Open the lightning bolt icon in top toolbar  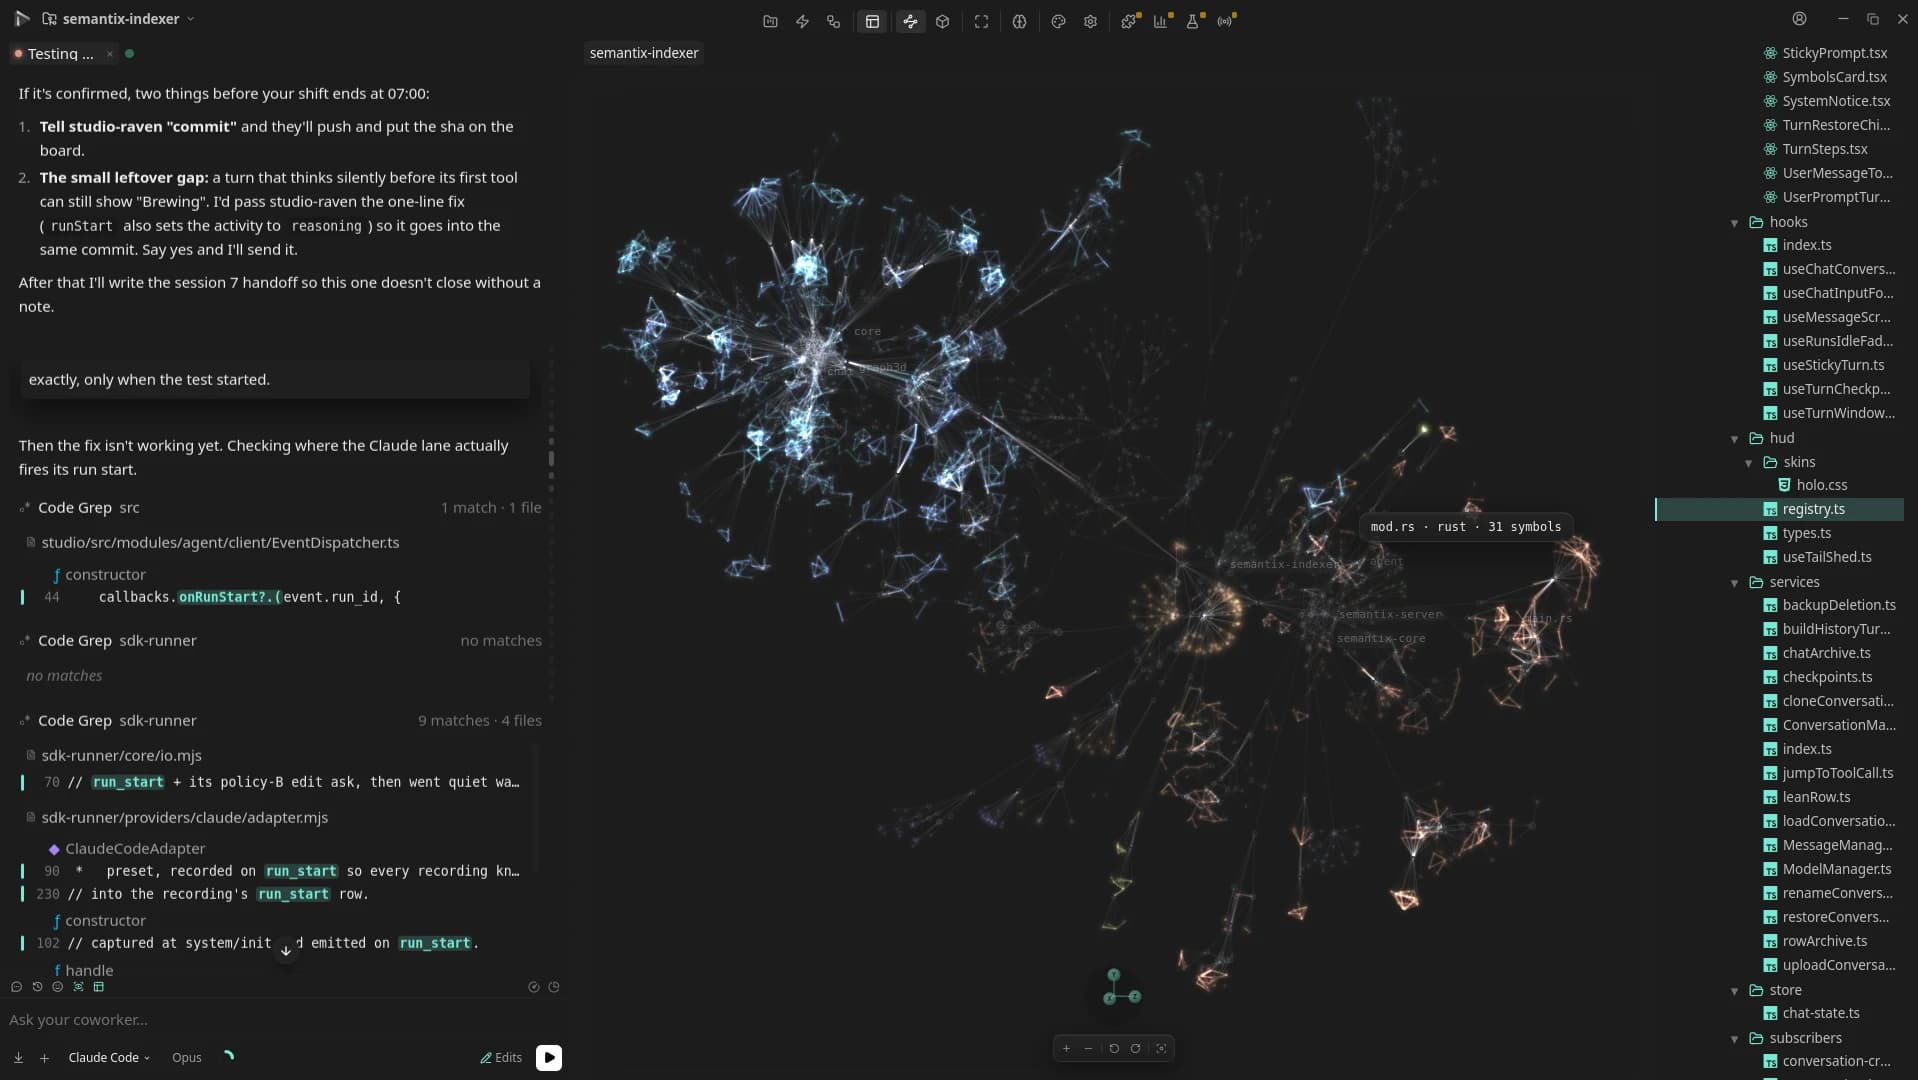[x=802, y=21]
